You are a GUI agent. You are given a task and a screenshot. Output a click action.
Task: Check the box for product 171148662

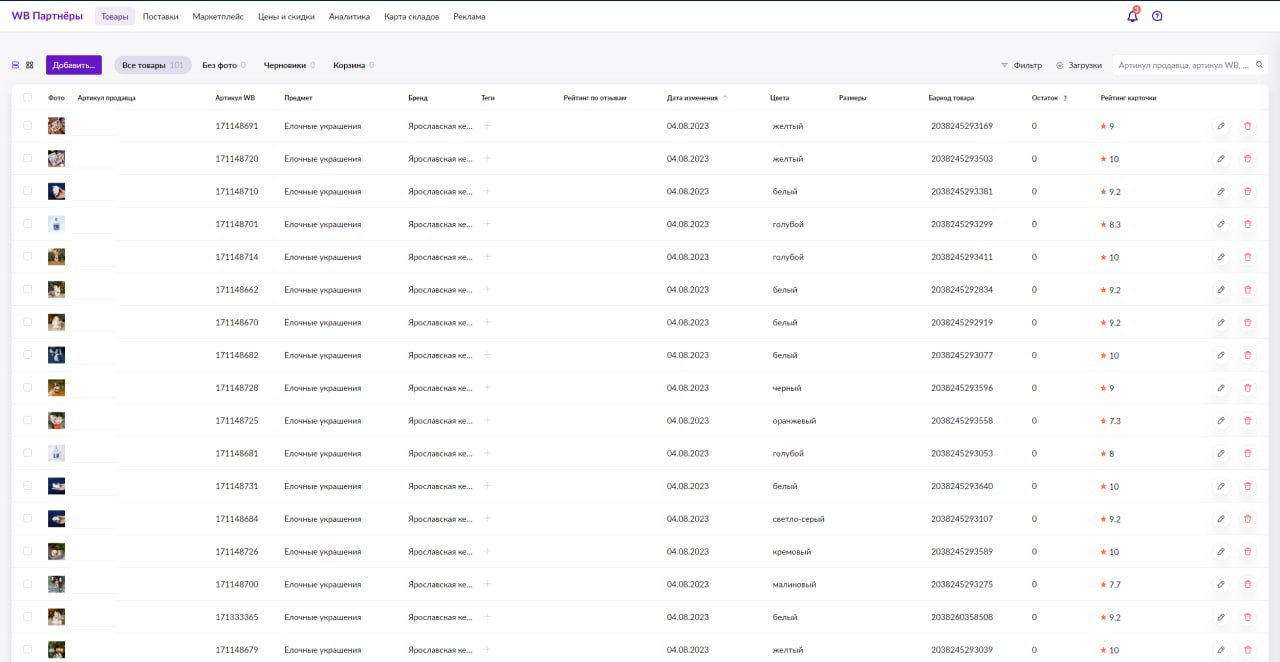pos(27,290)
